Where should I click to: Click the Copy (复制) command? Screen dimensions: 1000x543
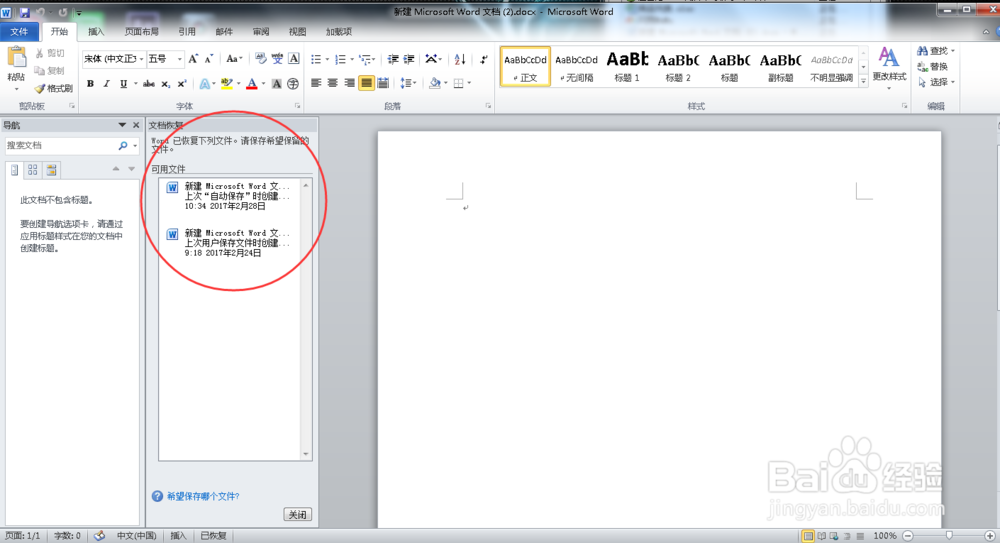[50, 71]
